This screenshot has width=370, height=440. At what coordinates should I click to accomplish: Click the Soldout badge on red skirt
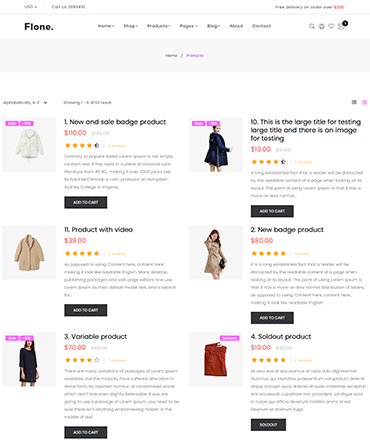tap(230, 338)
